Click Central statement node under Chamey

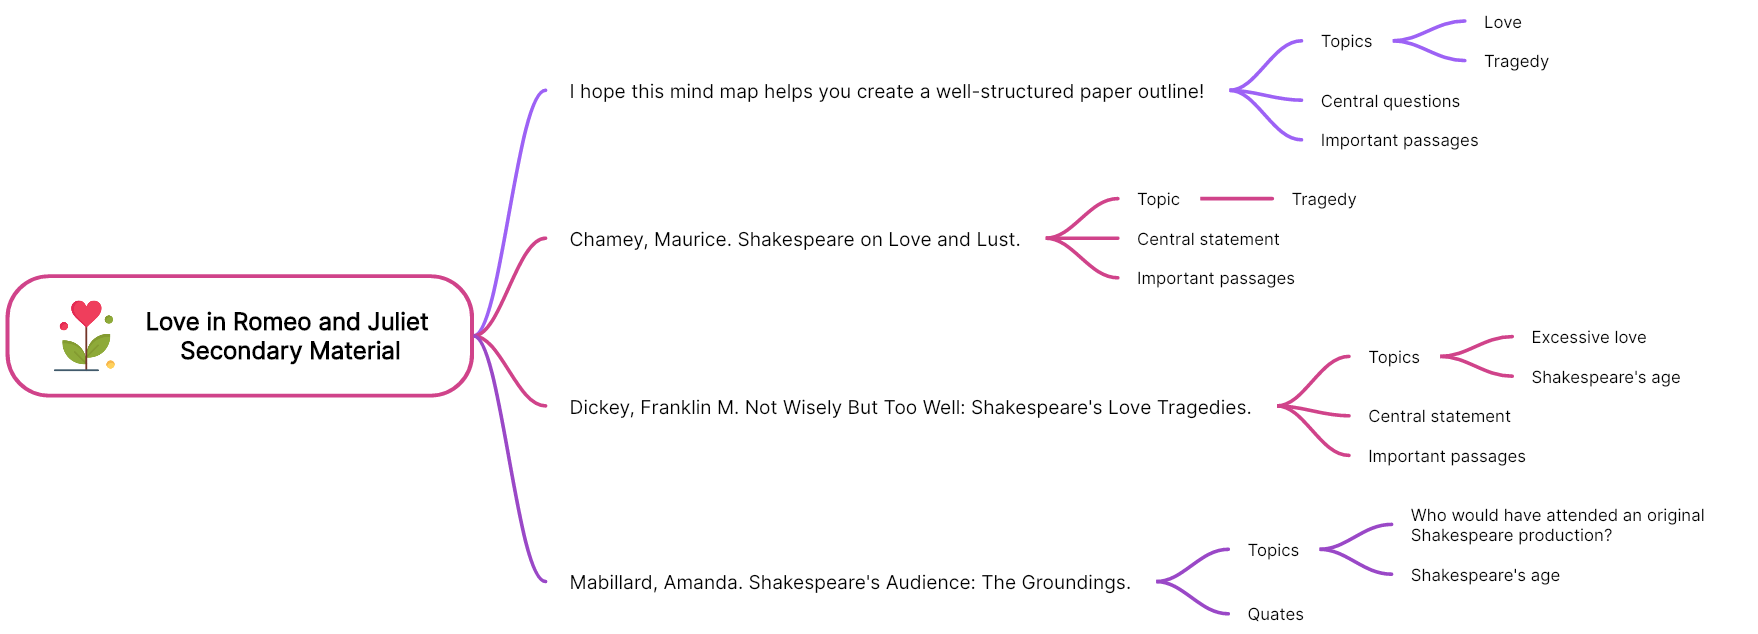(1208, 239)
